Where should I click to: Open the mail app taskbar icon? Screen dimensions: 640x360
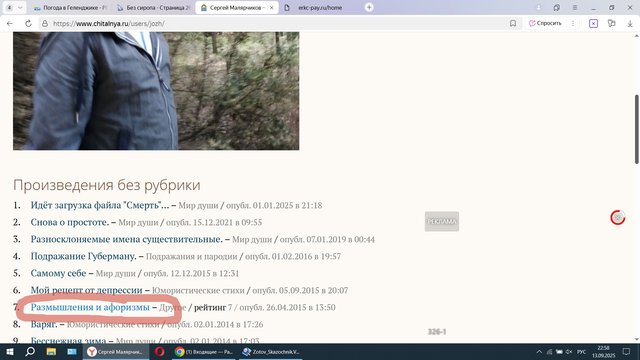click(72, 351)
